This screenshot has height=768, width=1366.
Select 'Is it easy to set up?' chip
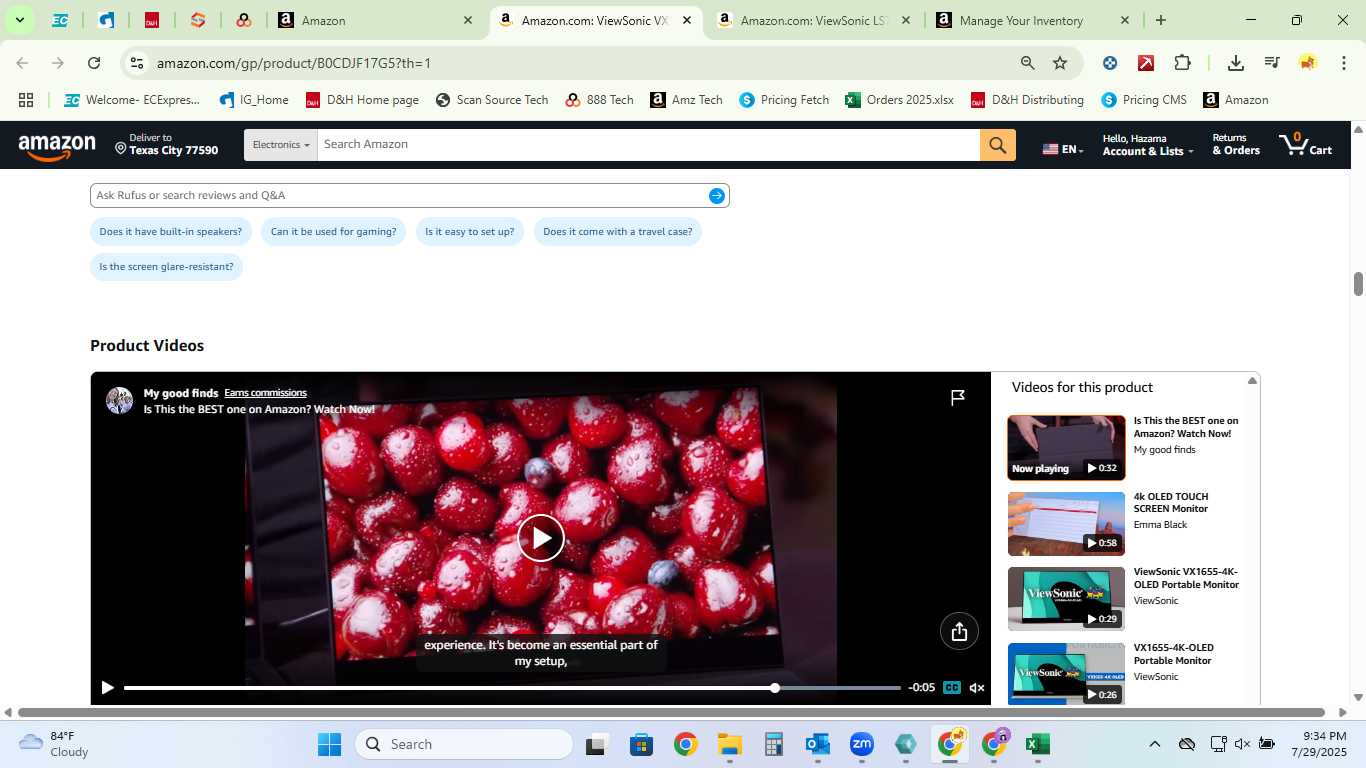coord(470,232)
